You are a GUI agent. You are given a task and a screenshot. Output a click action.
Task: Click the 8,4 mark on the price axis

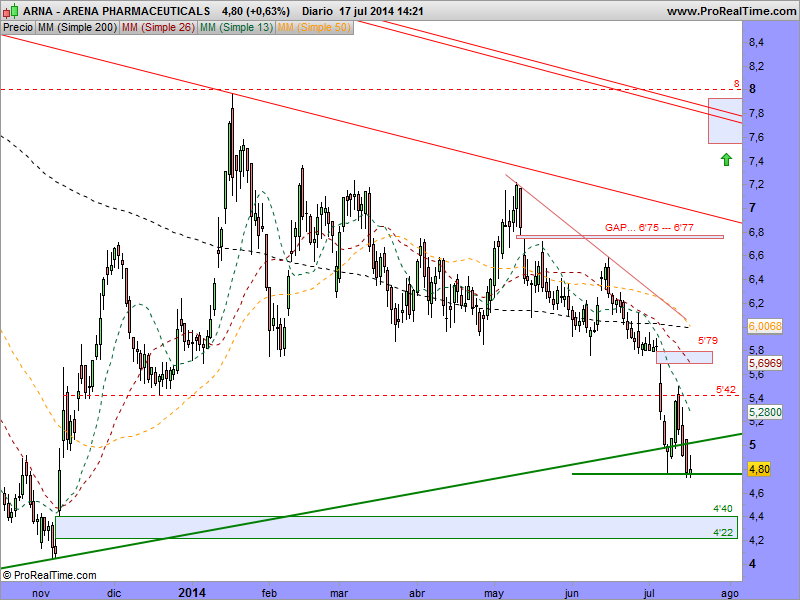tap(756, 42)
